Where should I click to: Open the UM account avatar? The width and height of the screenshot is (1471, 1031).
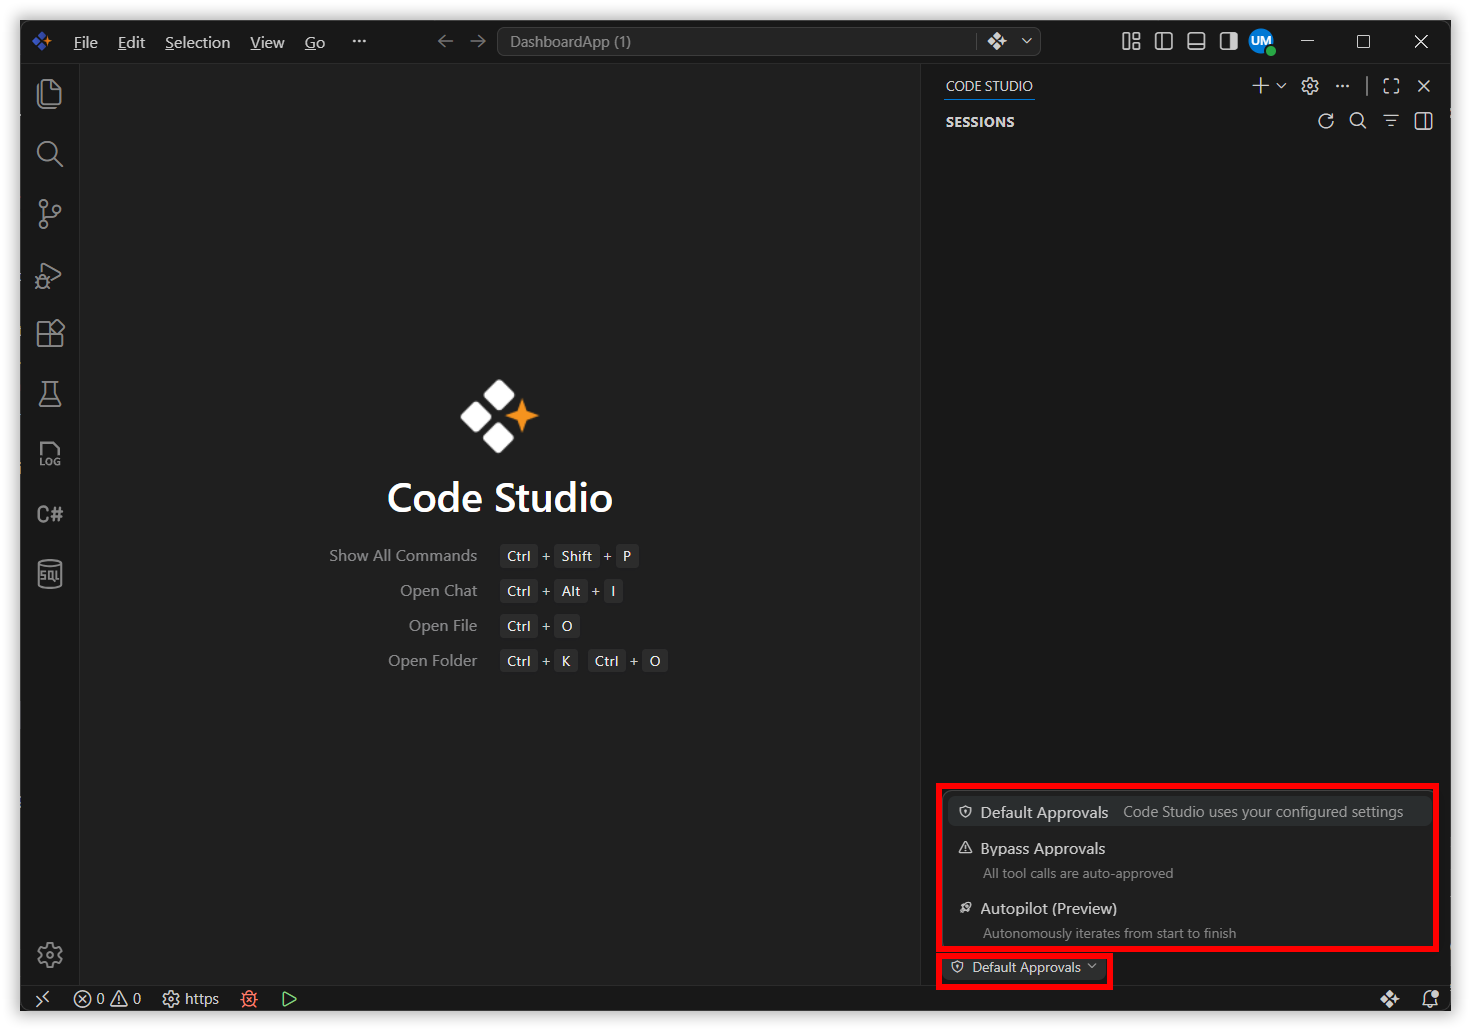coord(1262,42)
